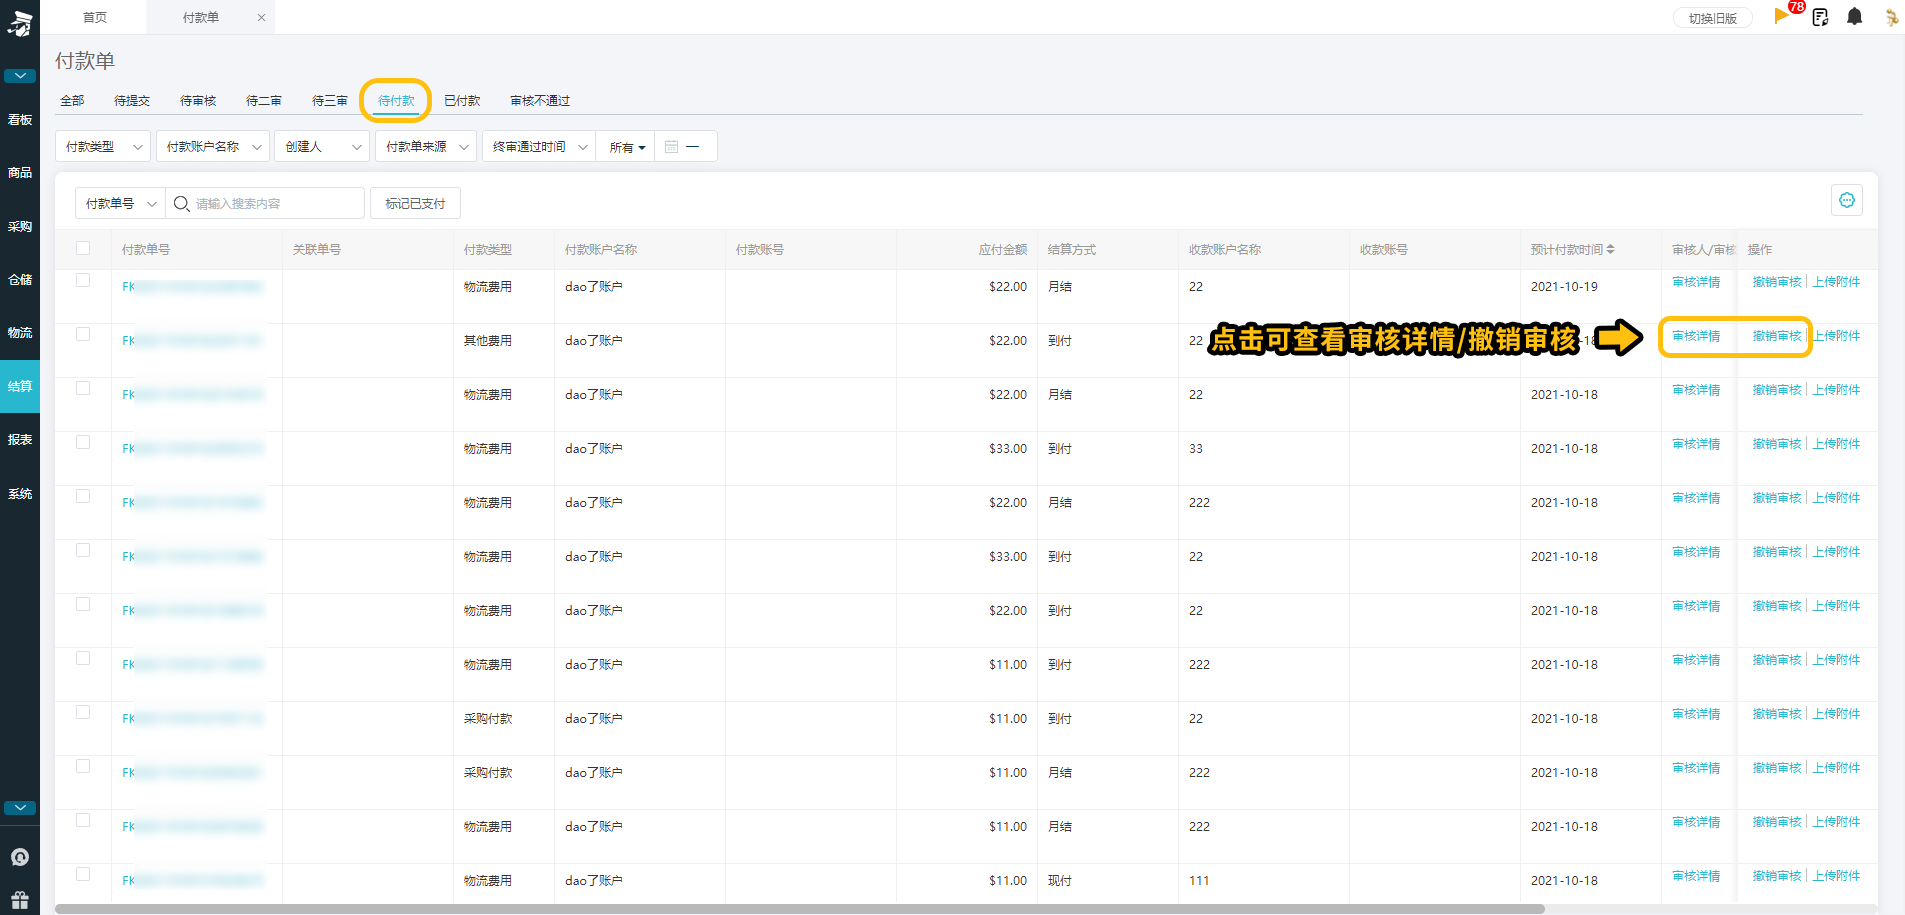Image resolution: width=1905 pixels, height=915 pixels.
Task: Select the 待三审 tab
Action: click(x=330, y=100)
